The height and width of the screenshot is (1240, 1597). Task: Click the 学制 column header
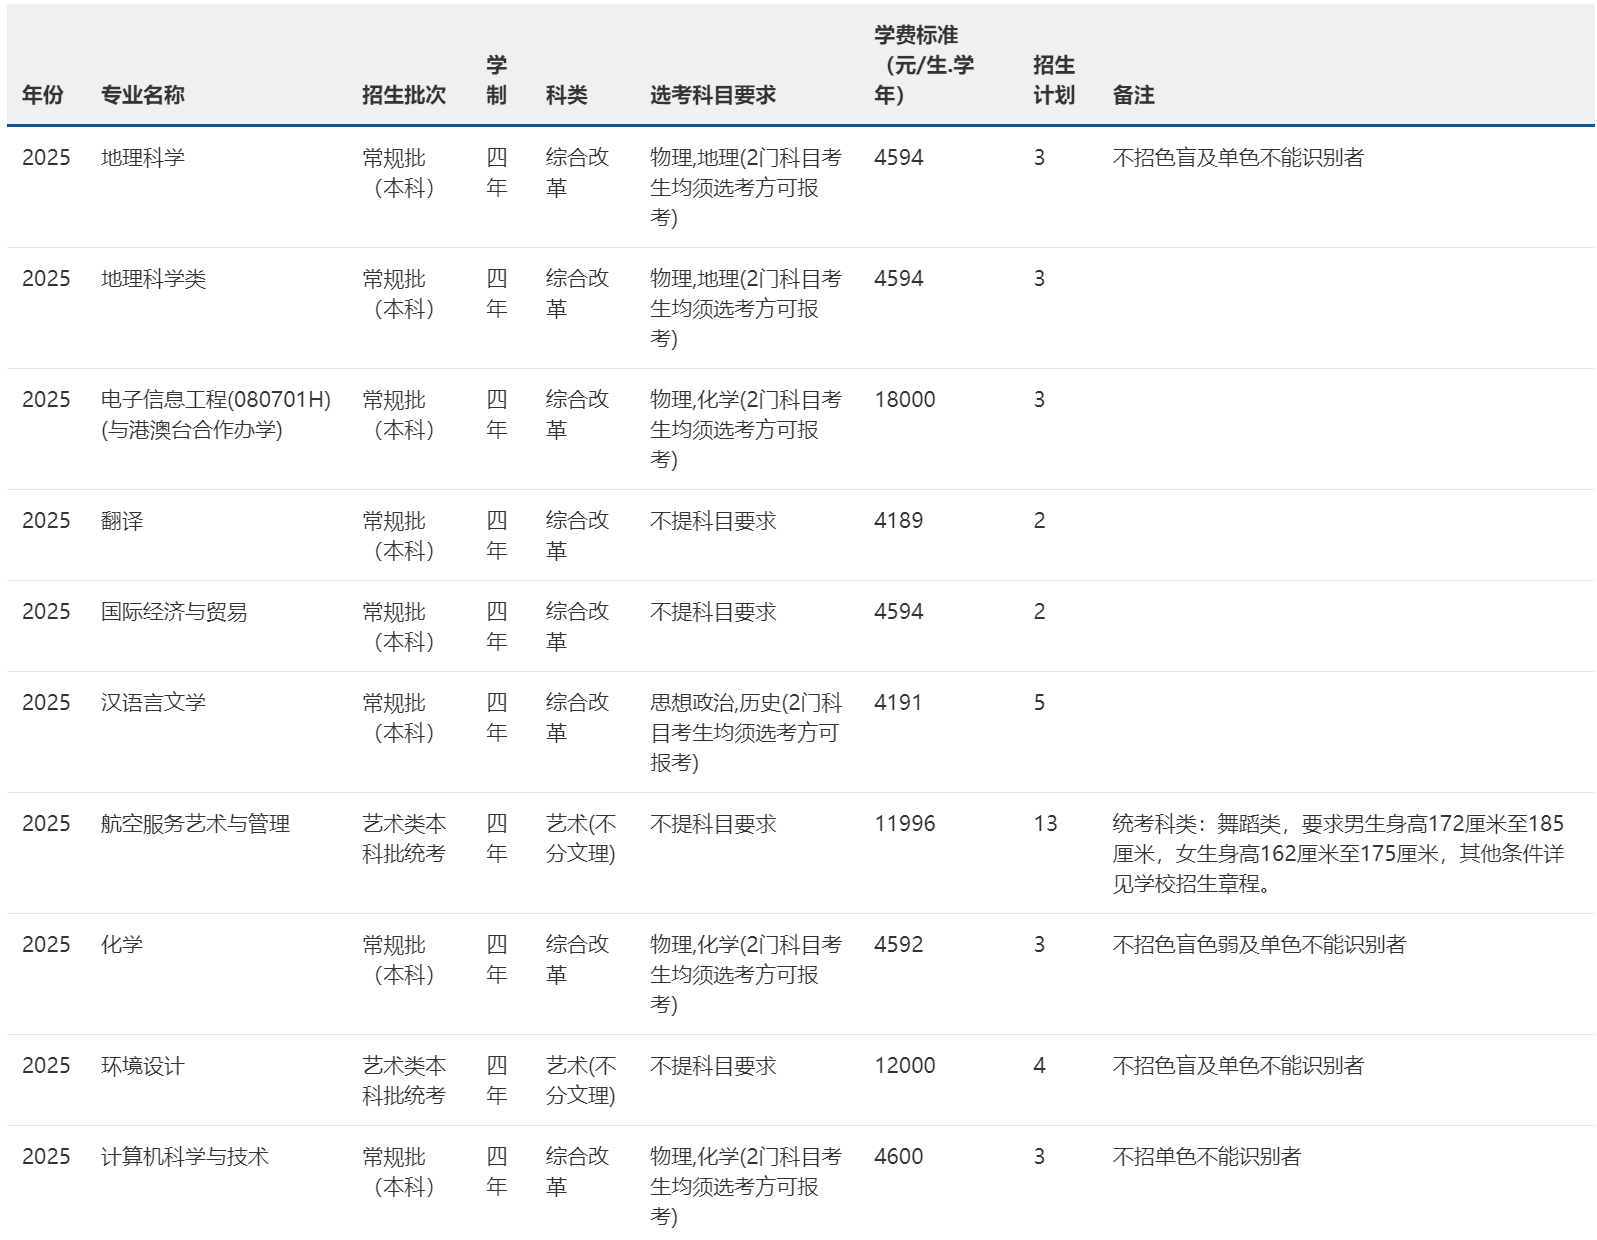[497, 80]
